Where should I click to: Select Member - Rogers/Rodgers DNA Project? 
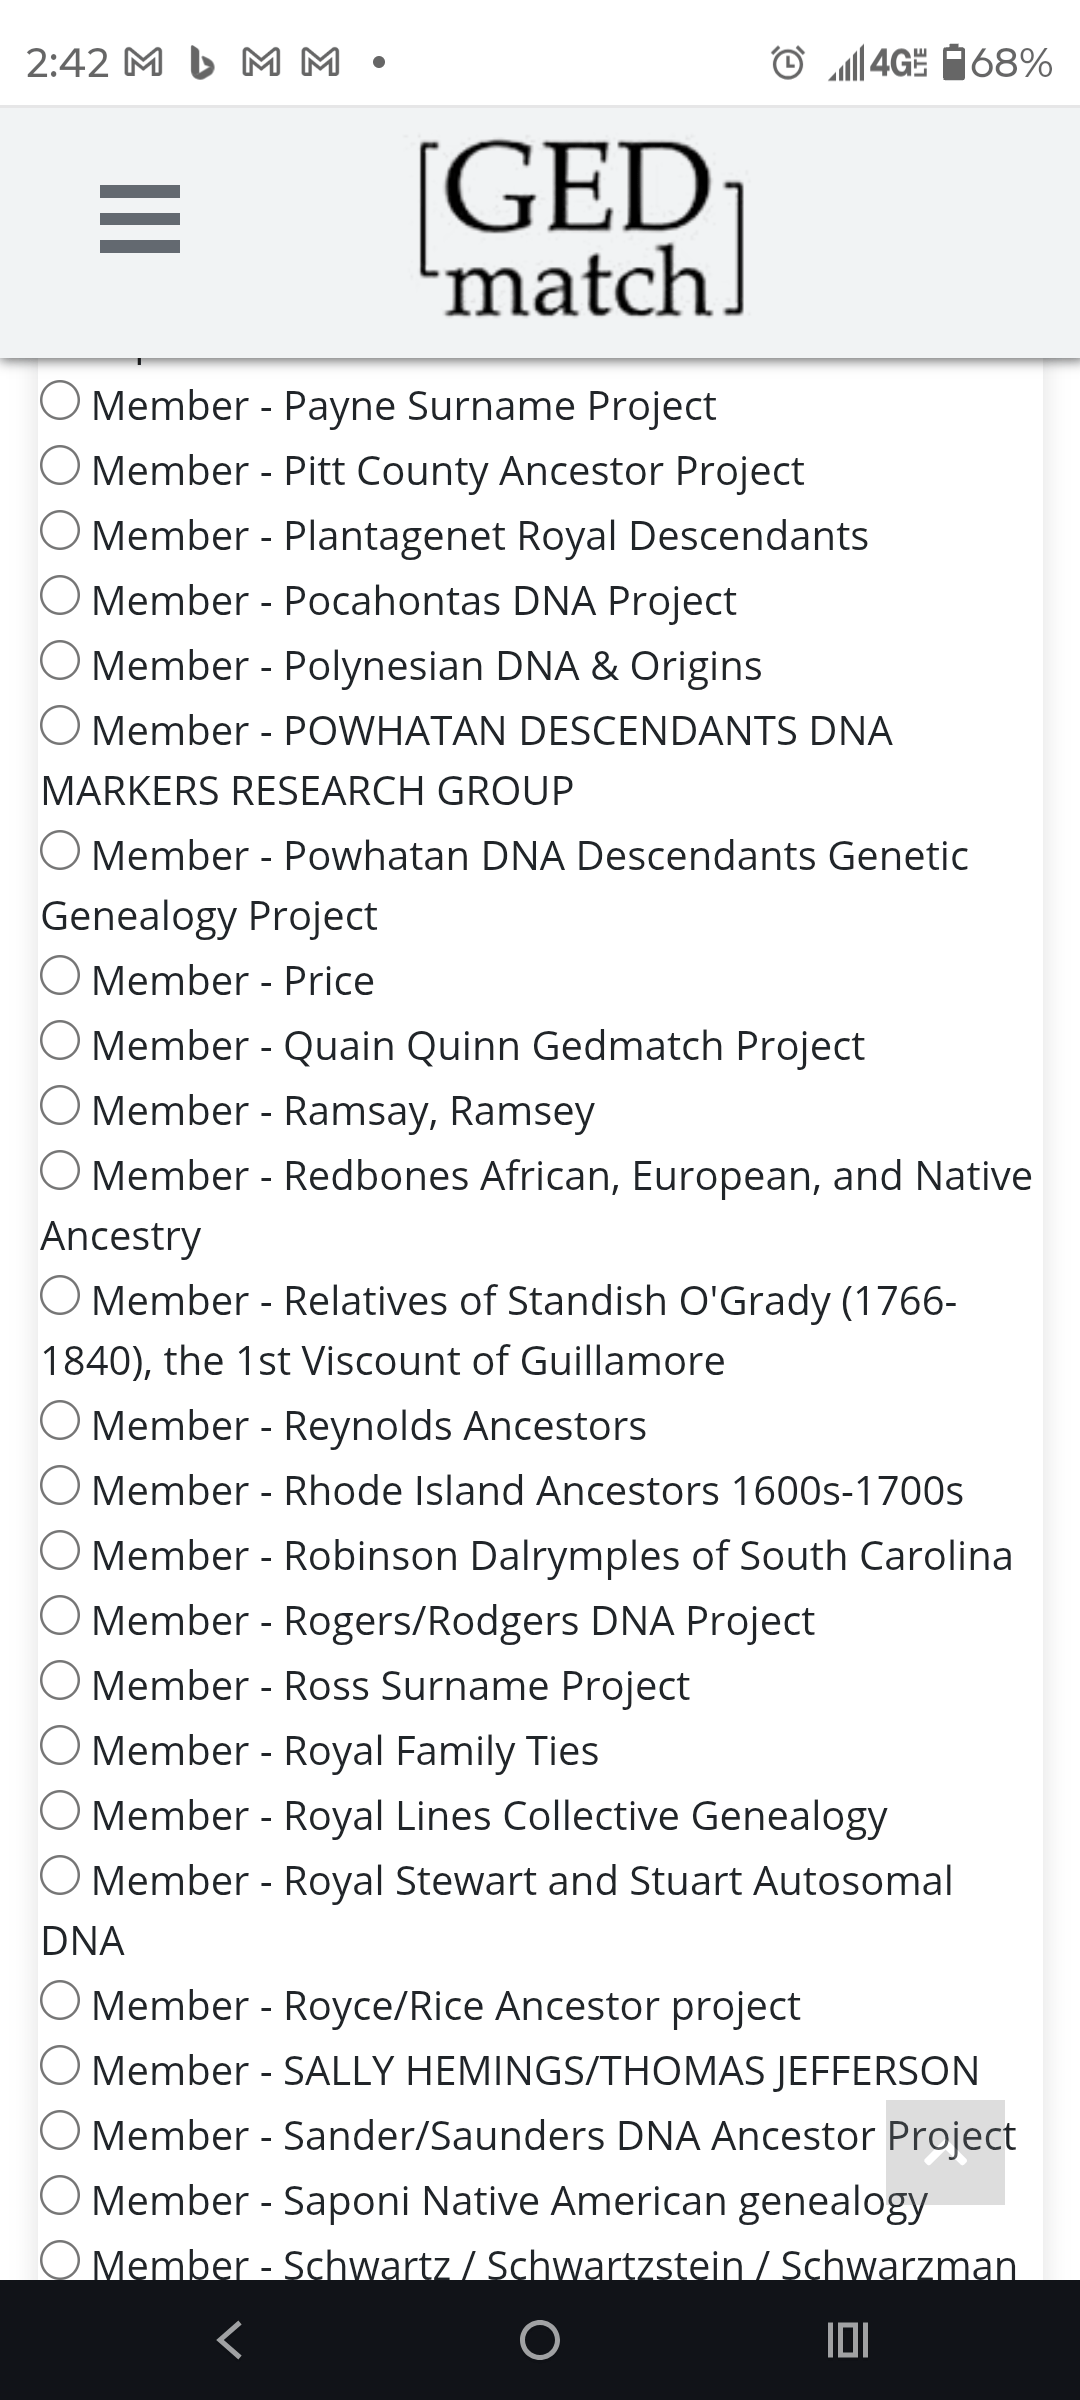click(62, 1619)
